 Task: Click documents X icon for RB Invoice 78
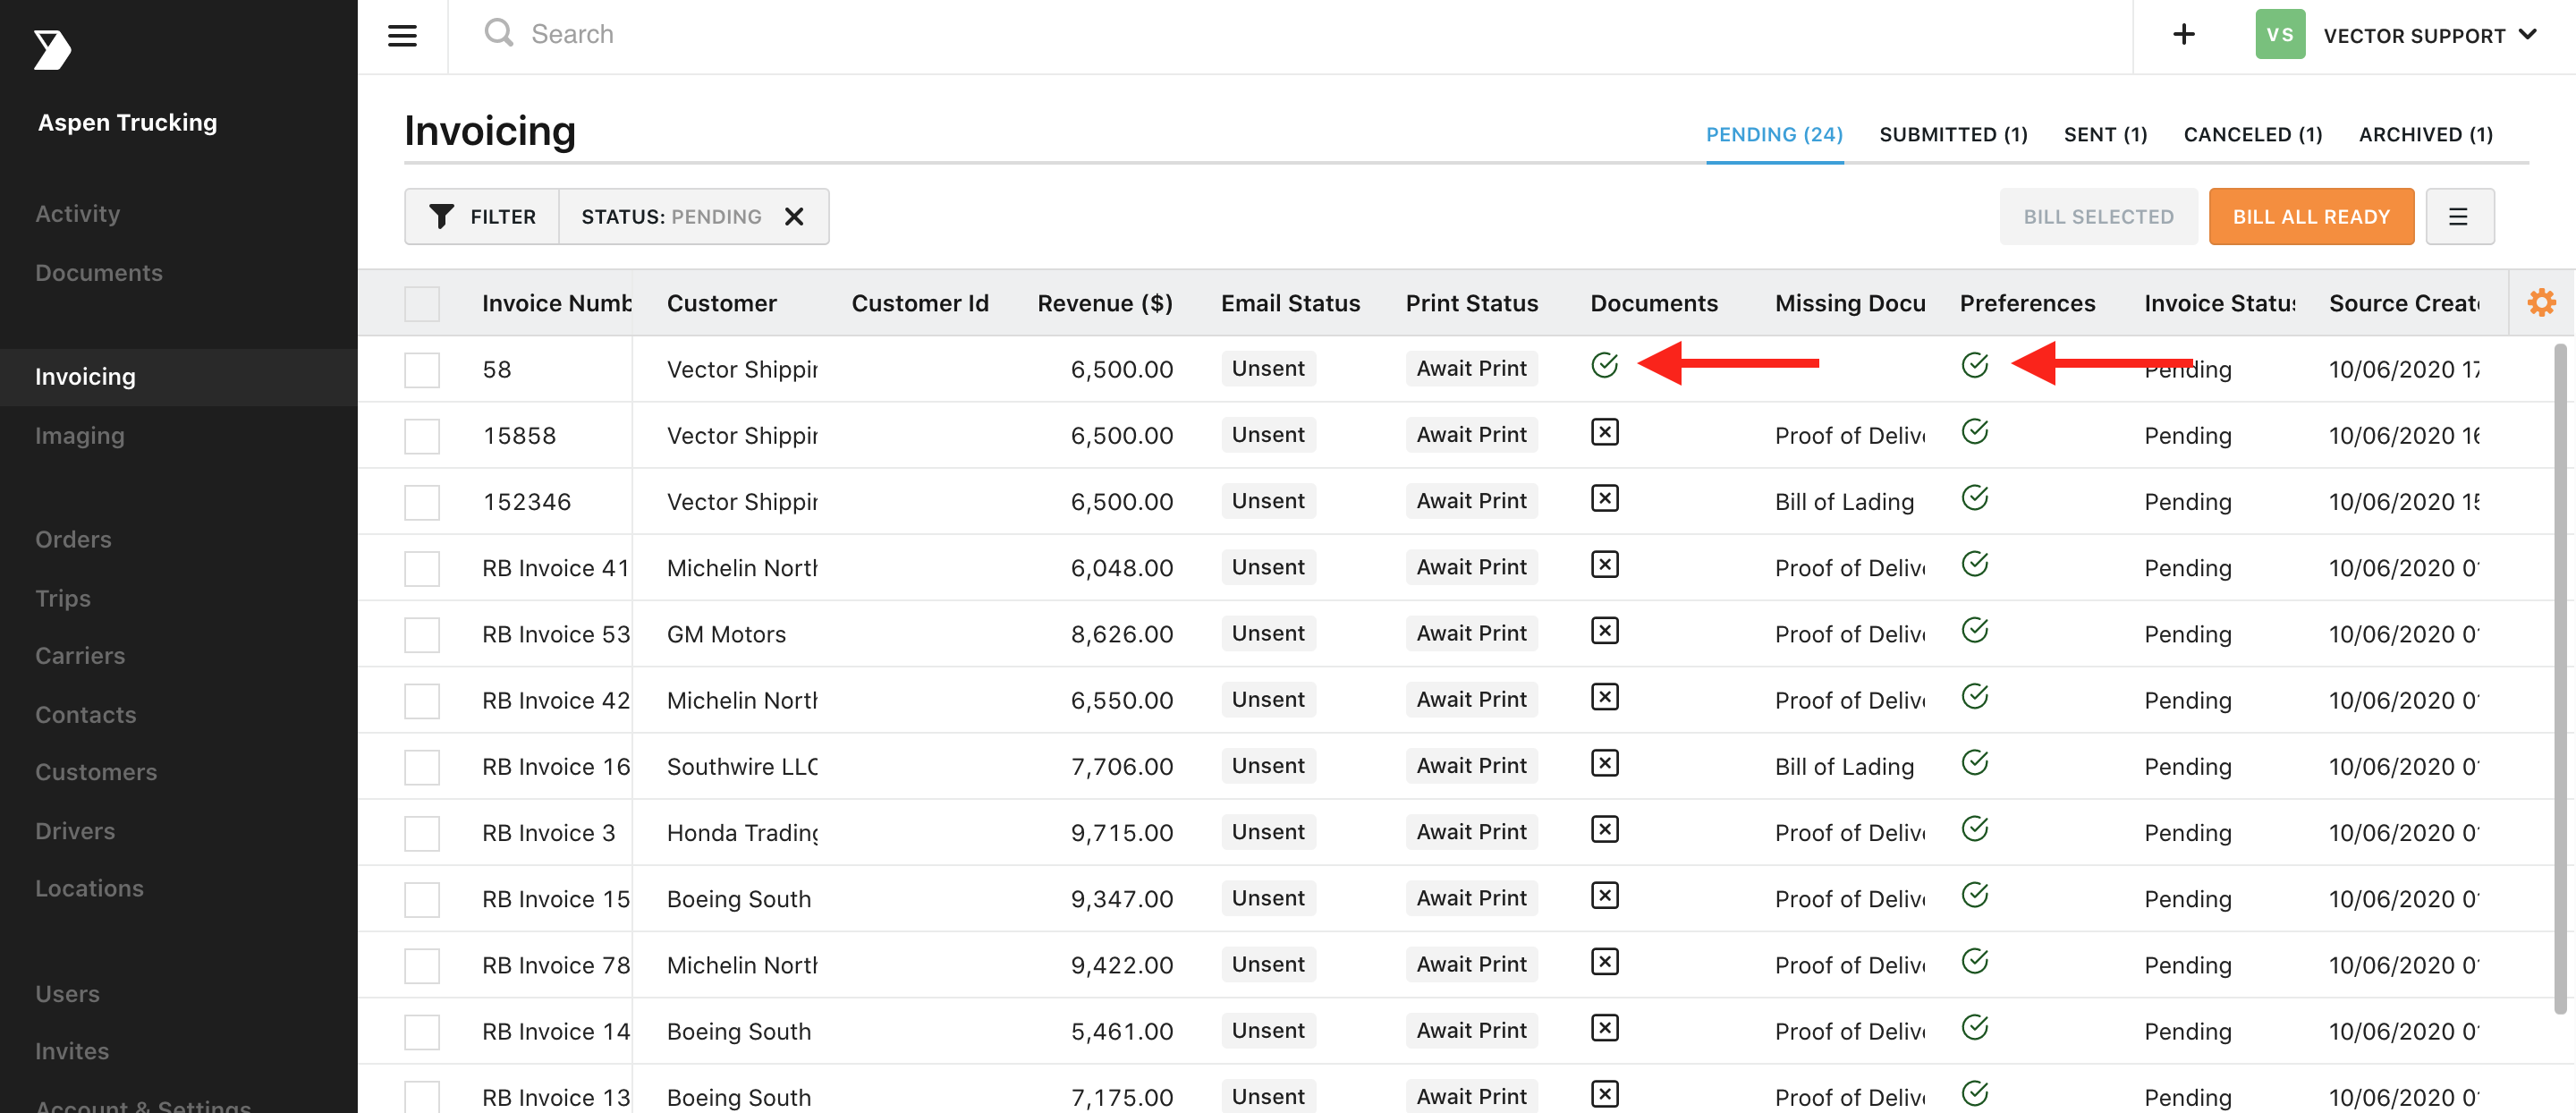(1604, 961)
